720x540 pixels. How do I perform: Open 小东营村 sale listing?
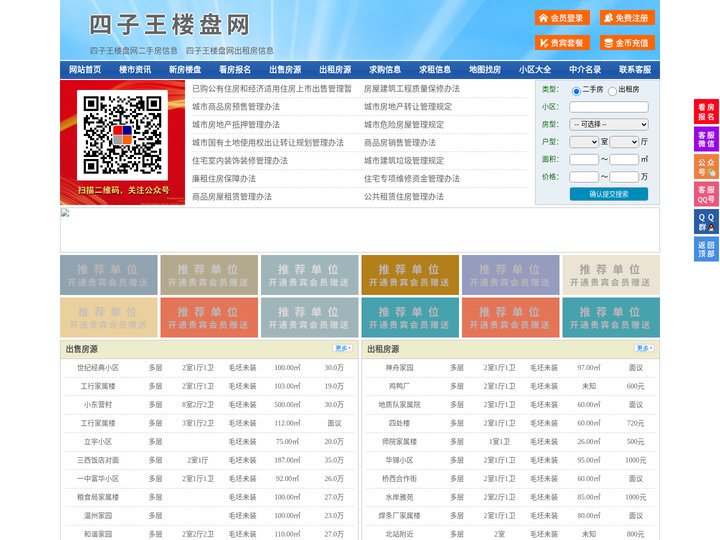(x=98, y=405)
